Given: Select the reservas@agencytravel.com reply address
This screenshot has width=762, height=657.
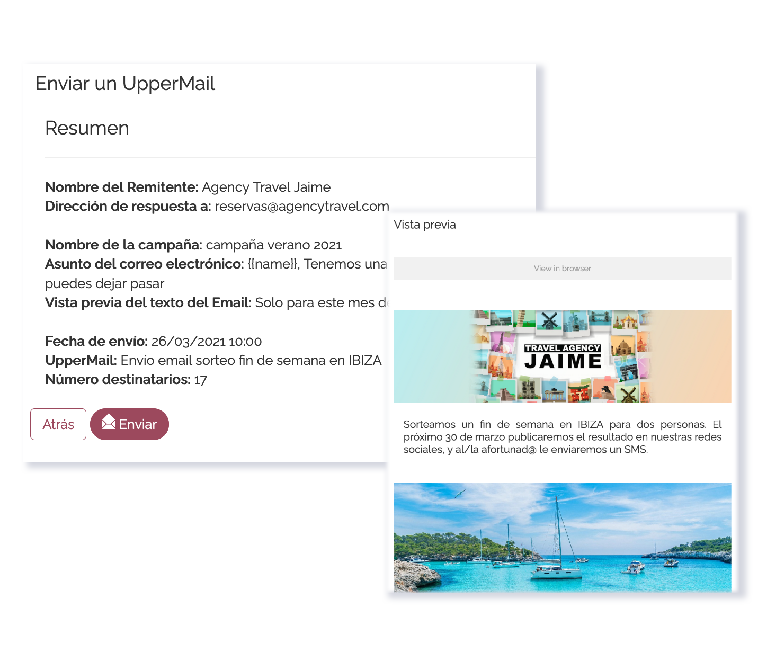Looking at the screenshot, I should click(302, 206).
